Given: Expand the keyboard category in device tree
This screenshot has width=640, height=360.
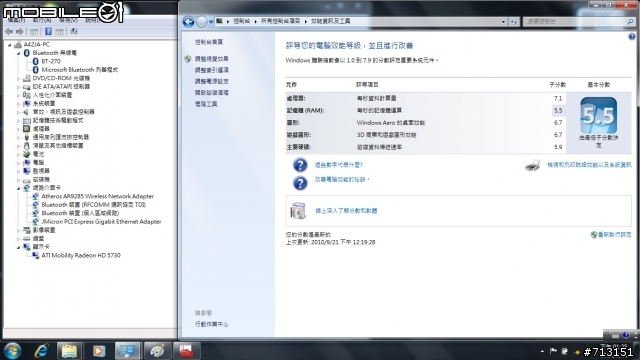Looking at the screenshot, I should tap(18, 239).
